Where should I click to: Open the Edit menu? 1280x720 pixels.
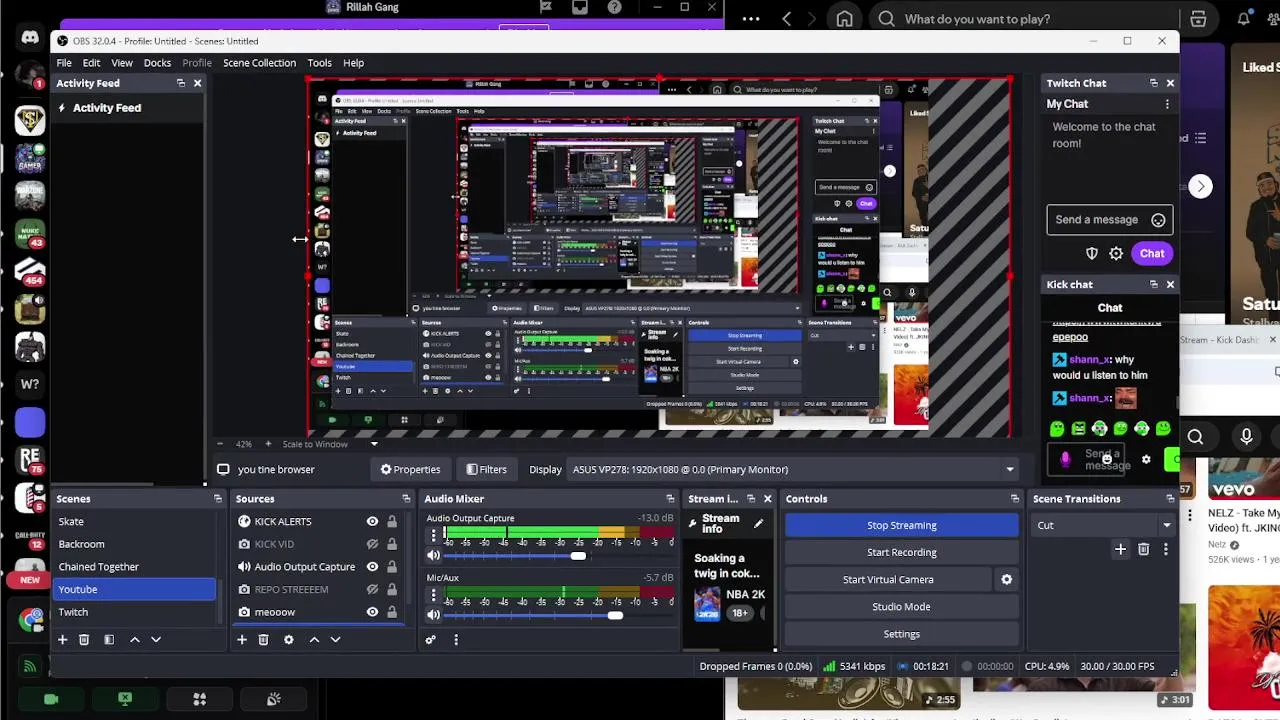(91, 63)
